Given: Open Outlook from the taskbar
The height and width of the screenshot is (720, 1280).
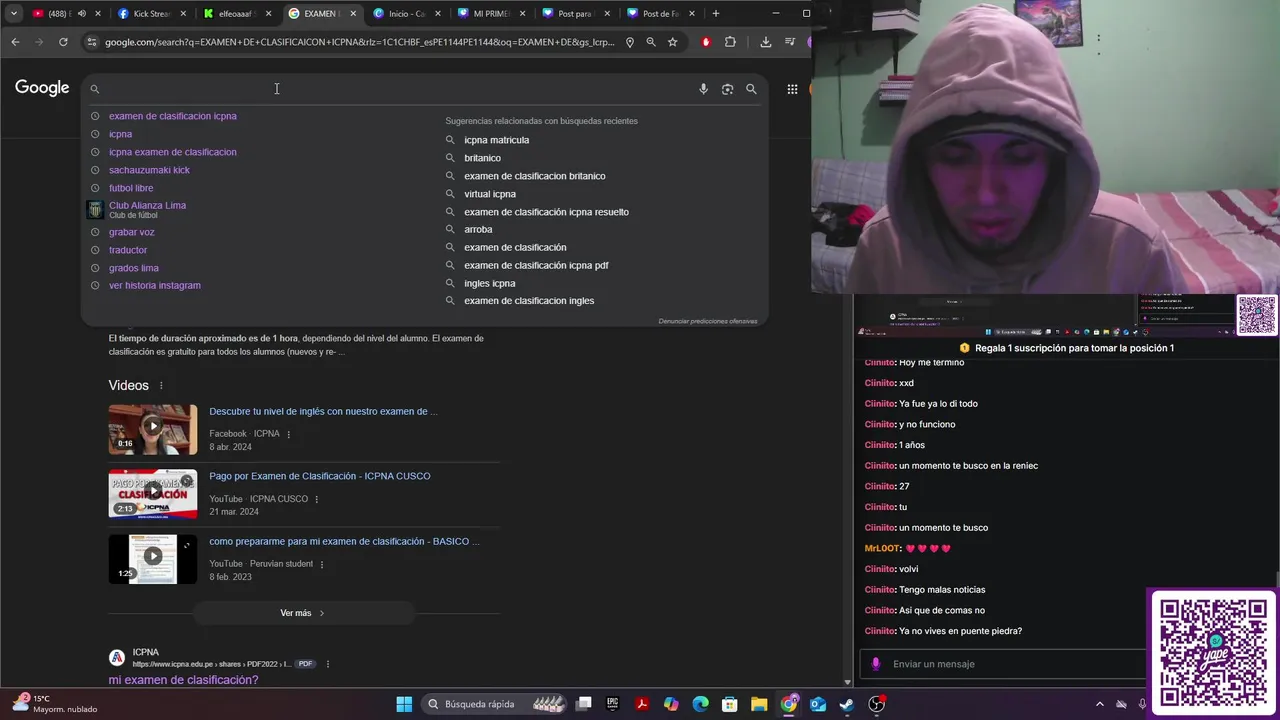Looking at the screenshot, I should pos(818,704).
